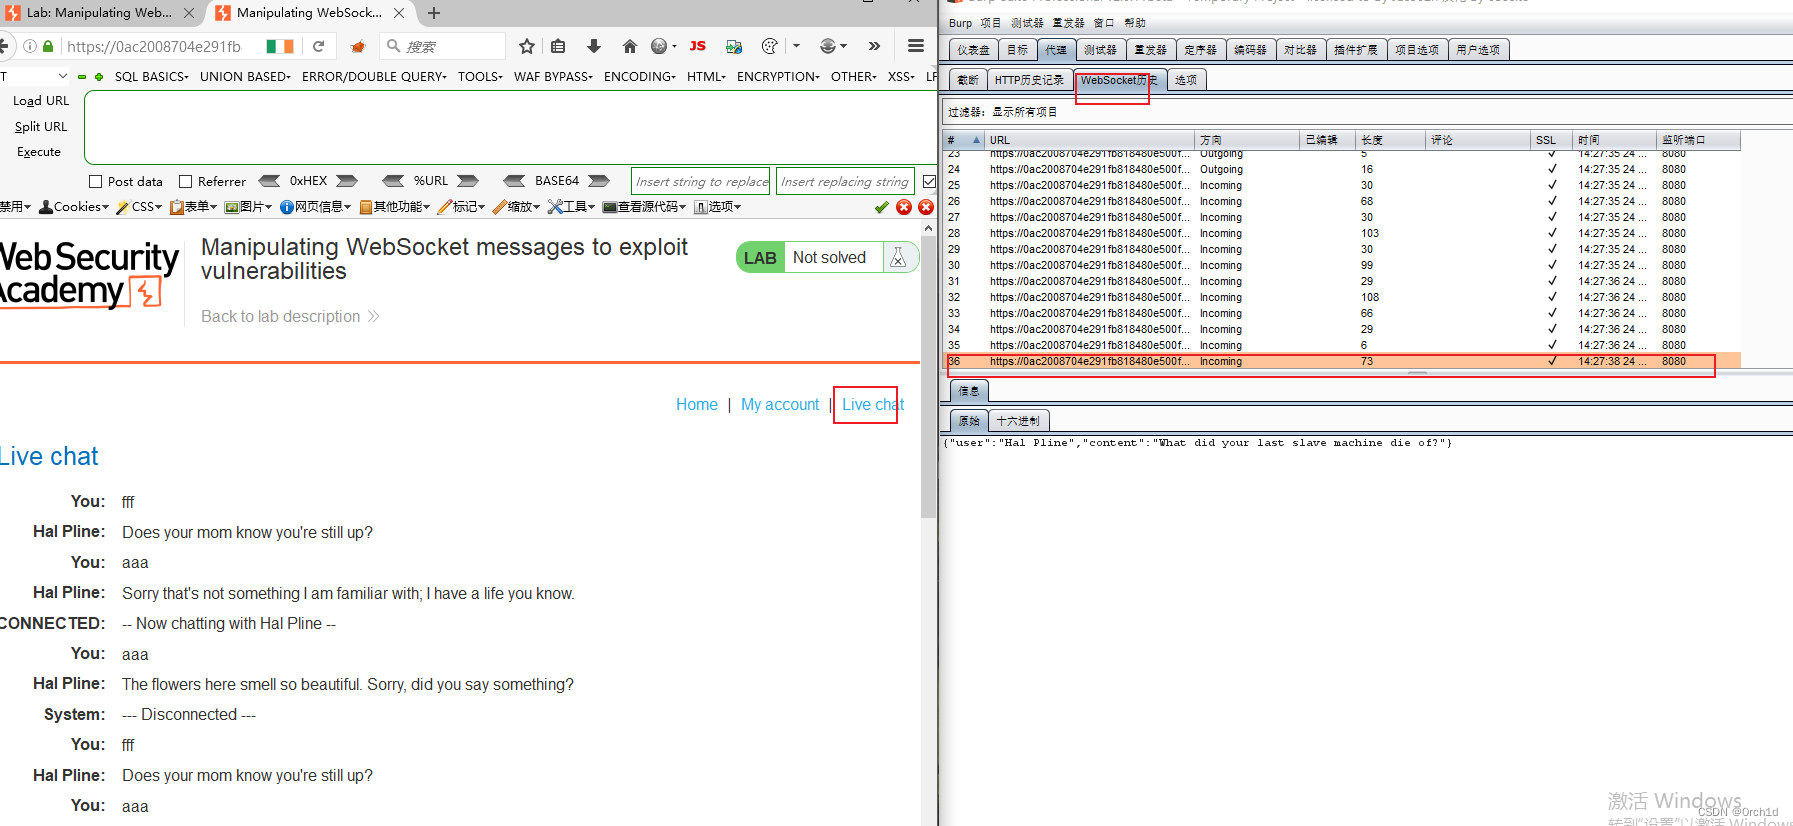
Task: Expand the ENCODING dropdown
Action: pyautogui.click(x=639, y=76)
